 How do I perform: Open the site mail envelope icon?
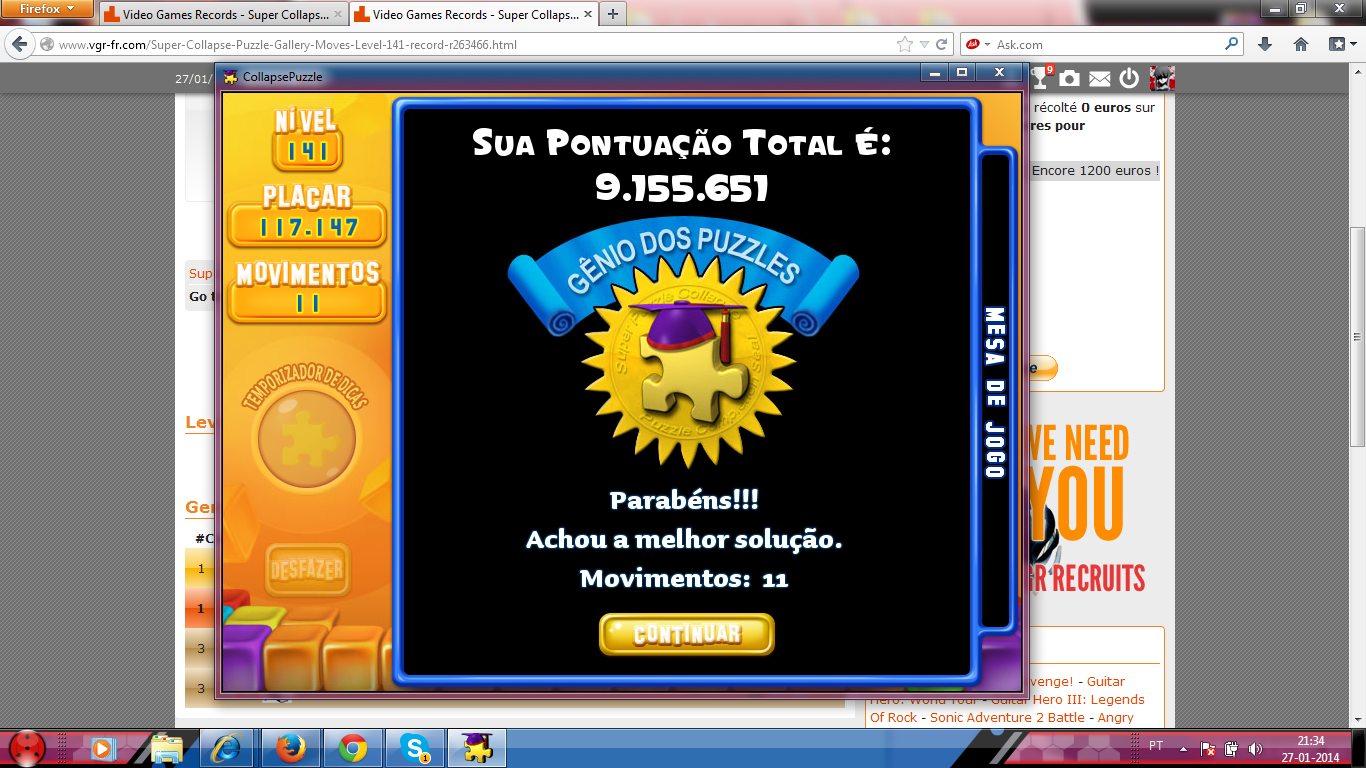(1100, 79)
